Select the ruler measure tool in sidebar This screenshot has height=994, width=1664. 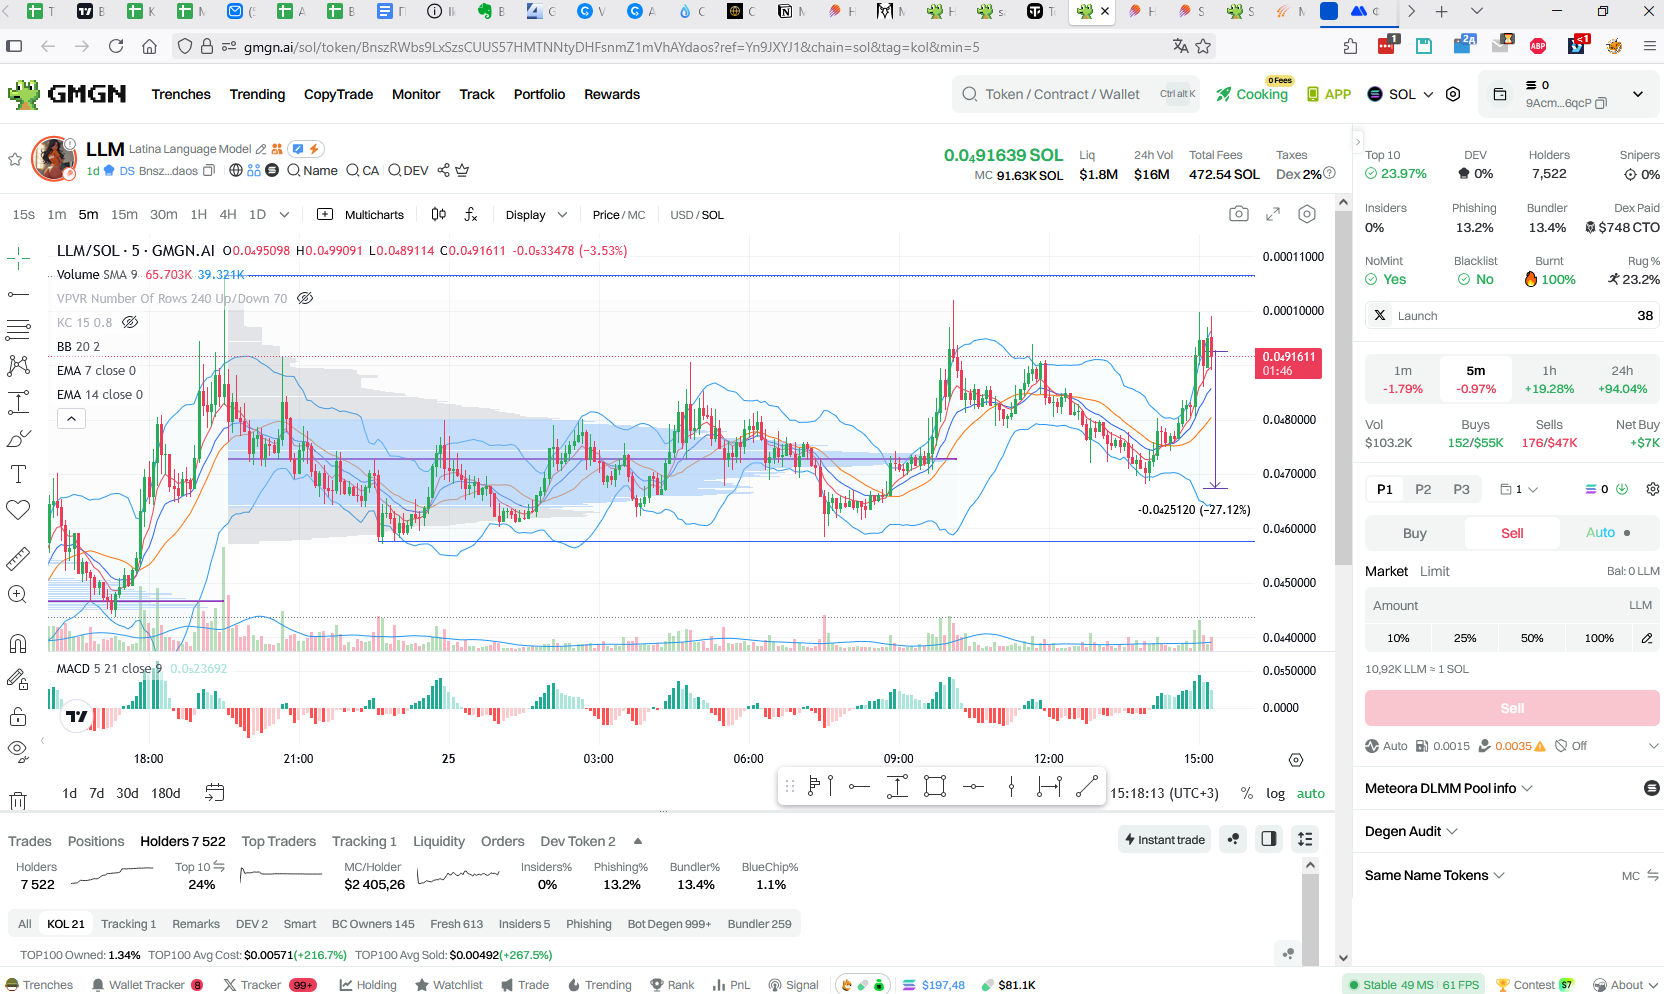click(x=18, y=558)
